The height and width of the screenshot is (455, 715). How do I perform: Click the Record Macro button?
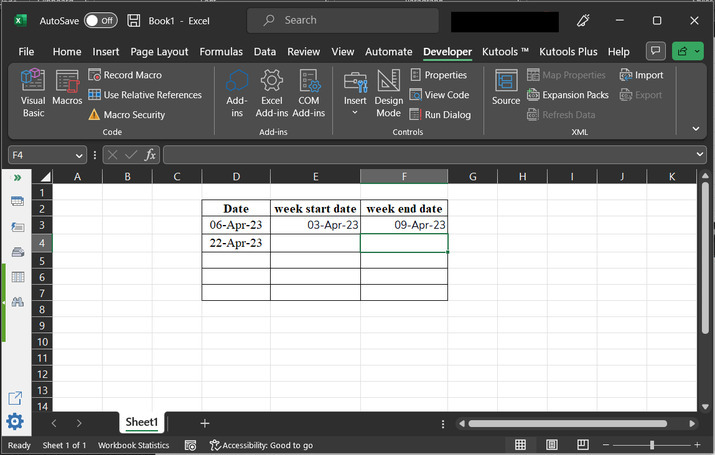tap(125, 75)
